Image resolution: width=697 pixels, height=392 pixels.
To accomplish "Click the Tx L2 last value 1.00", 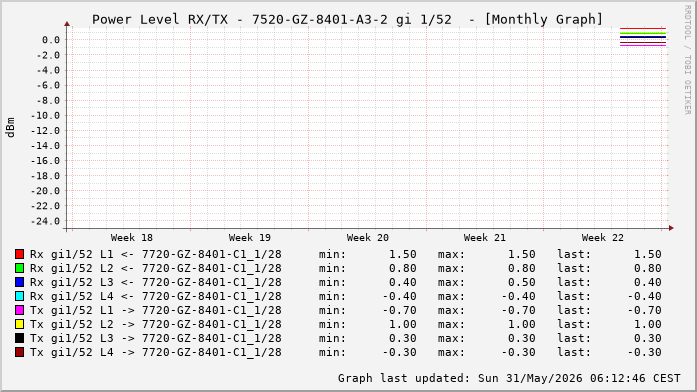I will click(x=647, y=324).
